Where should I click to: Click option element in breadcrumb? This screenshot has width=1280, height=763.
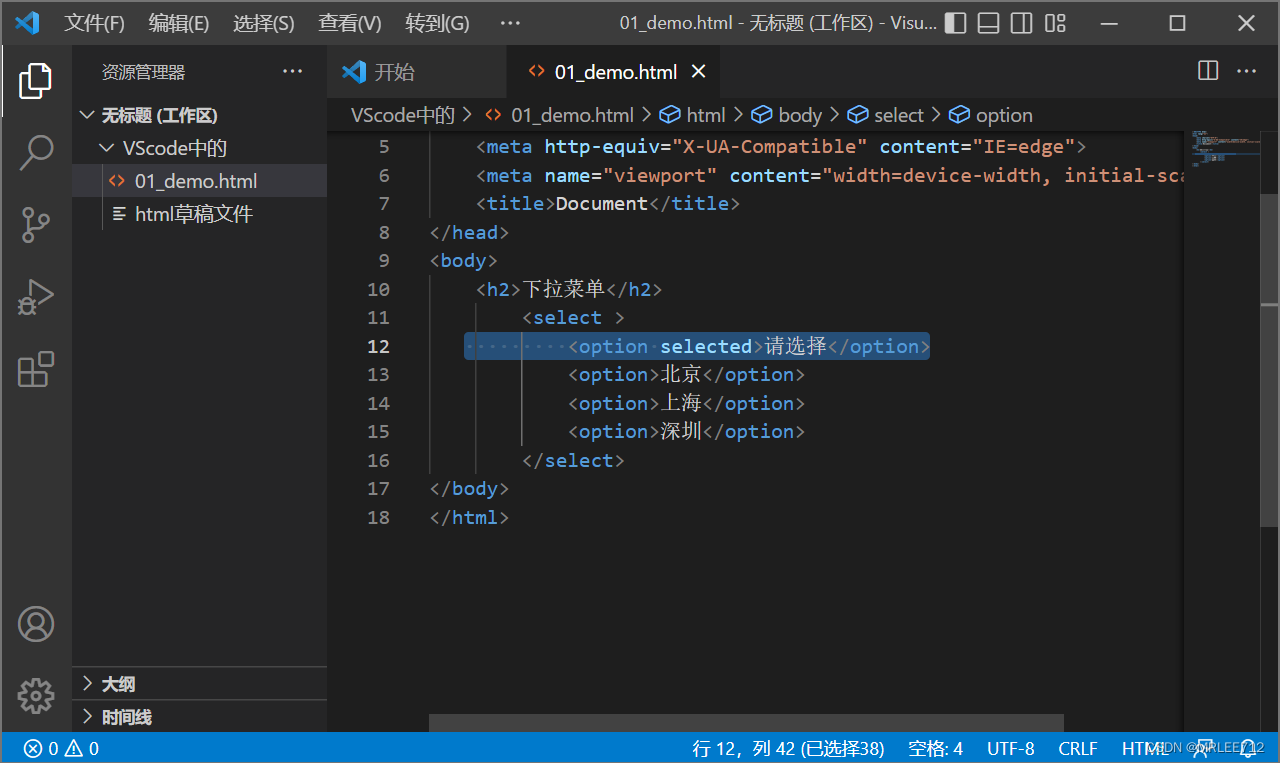990,115
